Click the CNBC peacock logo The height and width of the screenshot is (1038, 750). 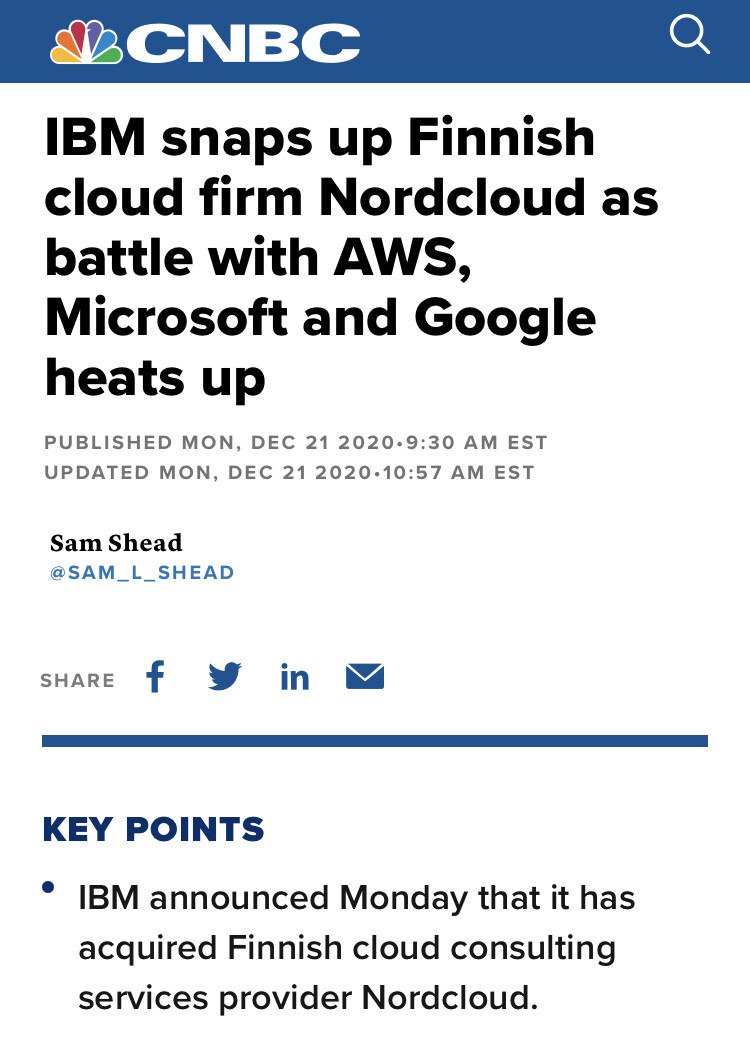tap(87, 42)
